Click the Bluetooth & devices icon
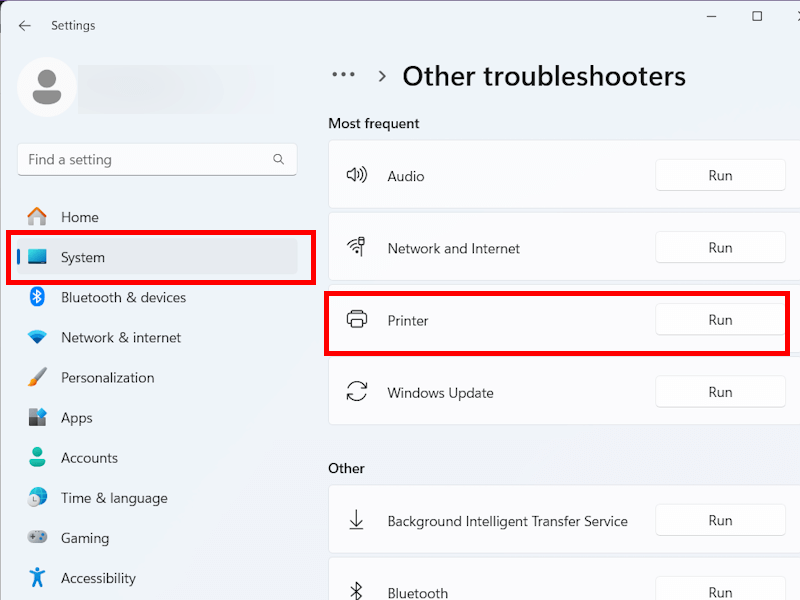The height and width of the screenshot is (600, 800). [x=37, y=297]
